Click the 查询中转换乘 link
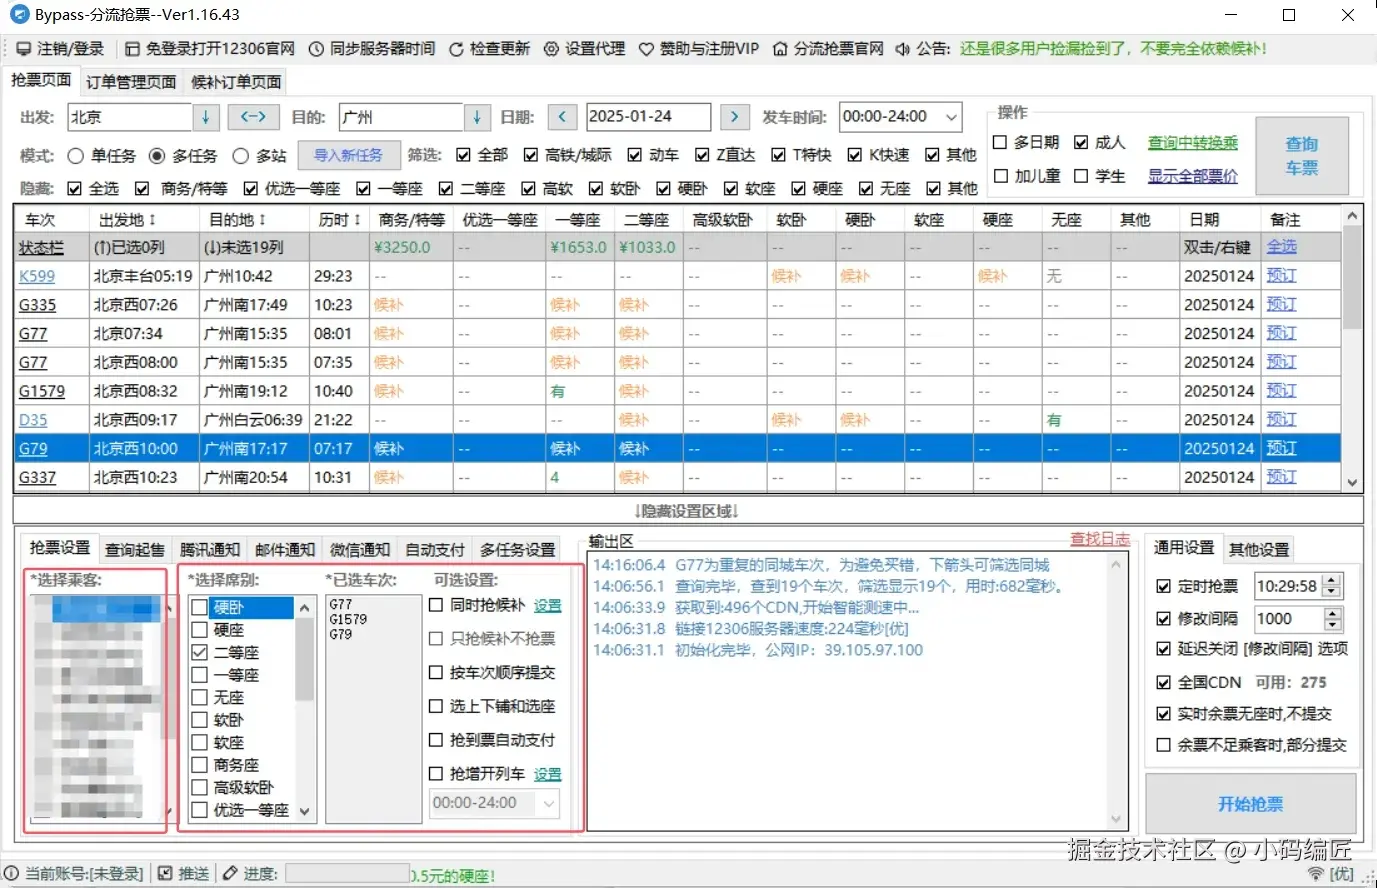The image size is (1377, 888). [x=1192, y=143]
